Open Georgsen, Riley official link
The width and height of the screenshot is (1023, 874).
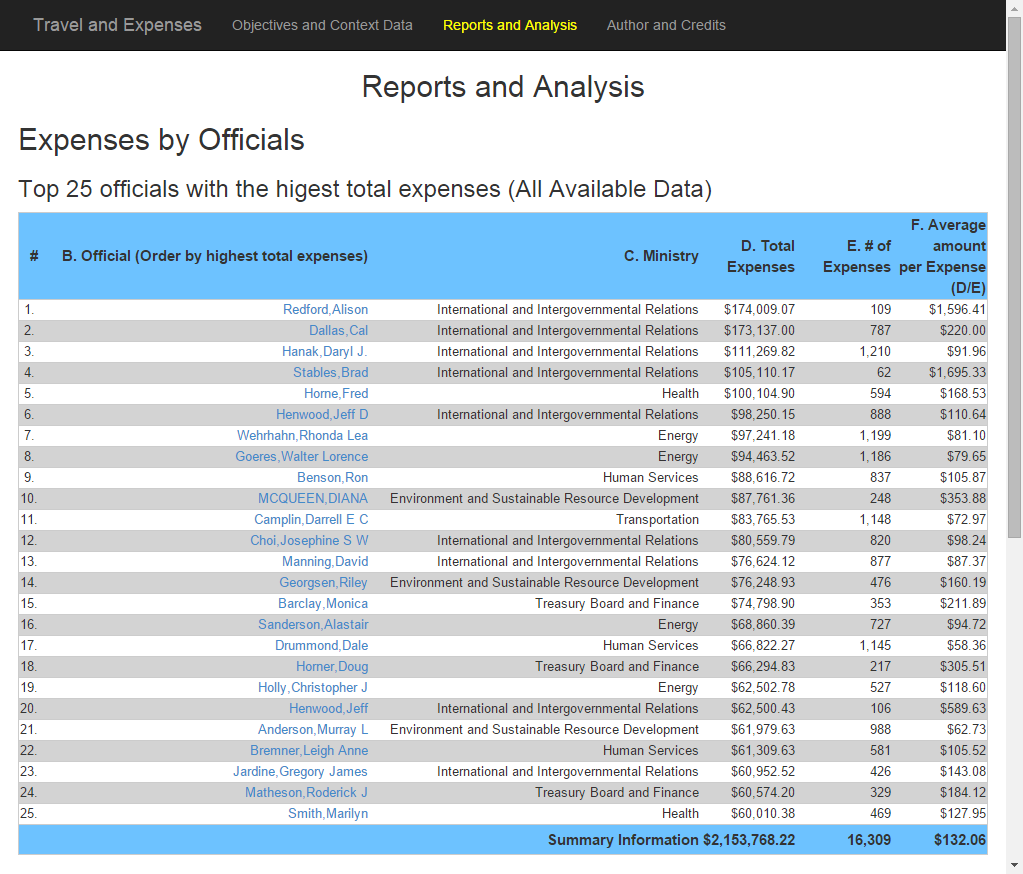click(324, 582)
